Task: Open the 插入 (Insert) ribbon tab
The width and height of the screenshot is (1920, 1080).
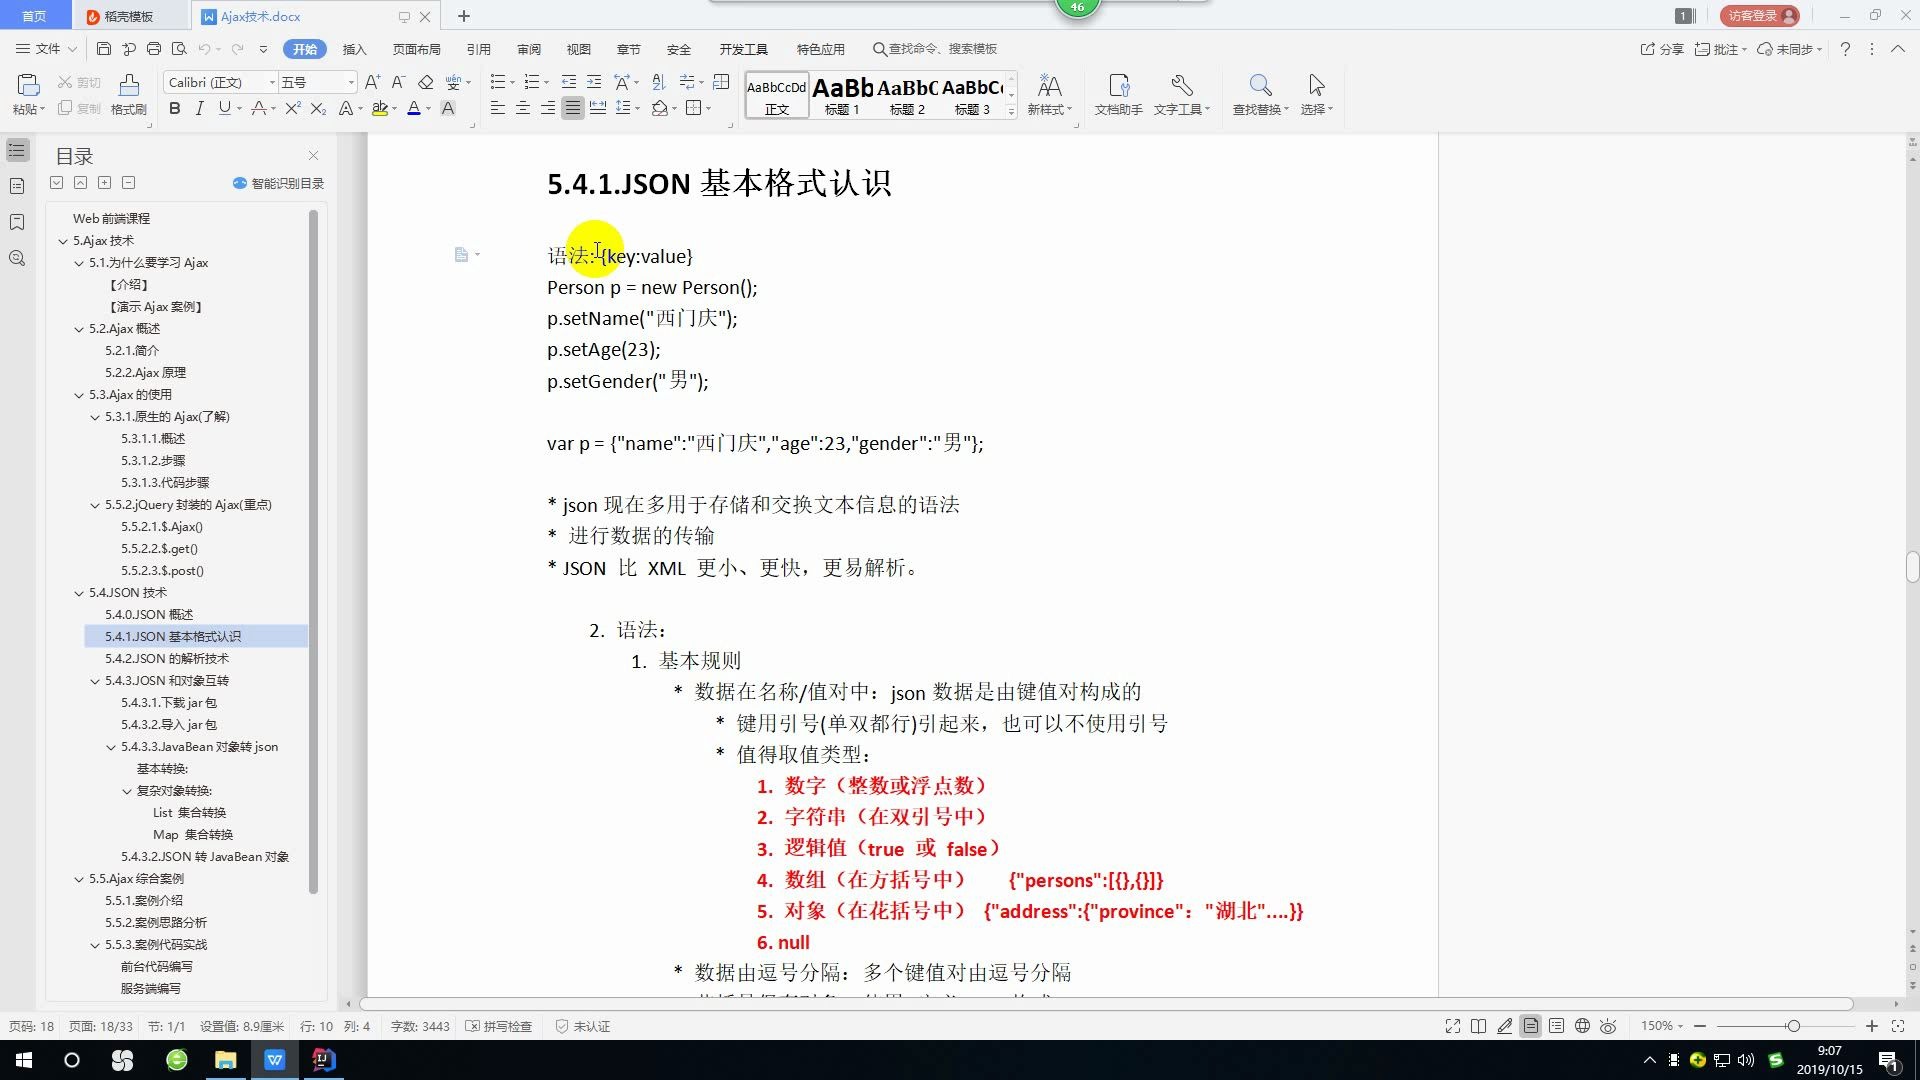Action: (355, 49)
